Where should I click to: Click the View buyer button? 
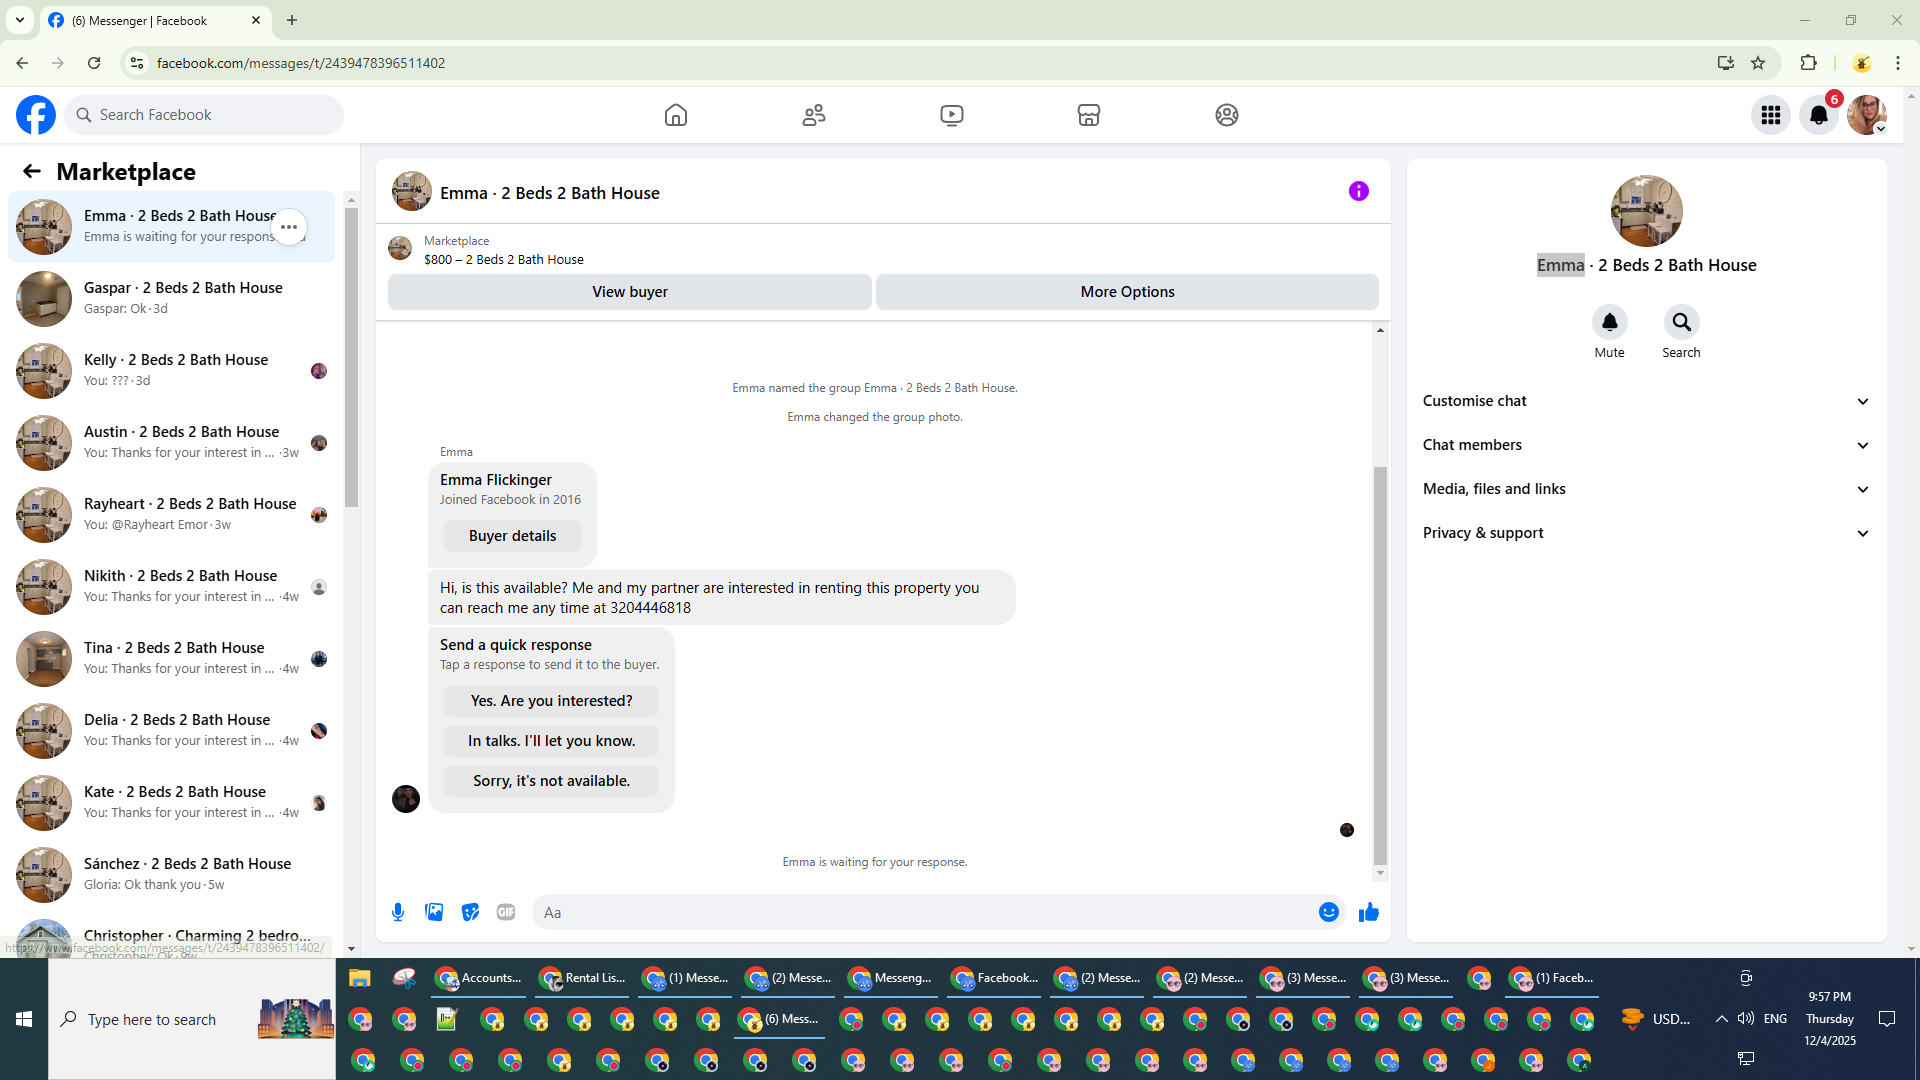pos(629,292)
